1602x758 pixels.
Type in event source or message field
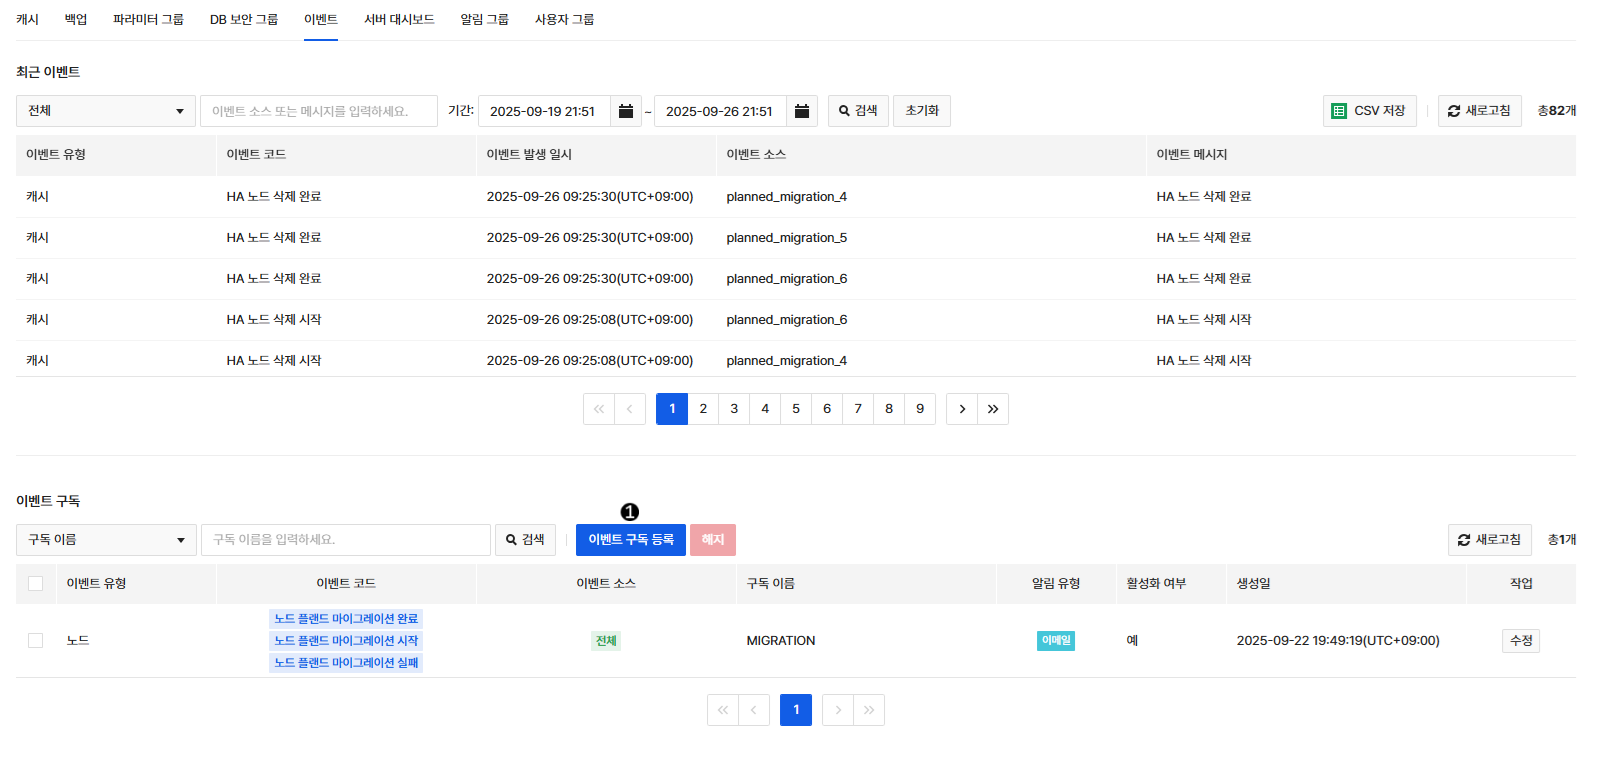[318, 111]
